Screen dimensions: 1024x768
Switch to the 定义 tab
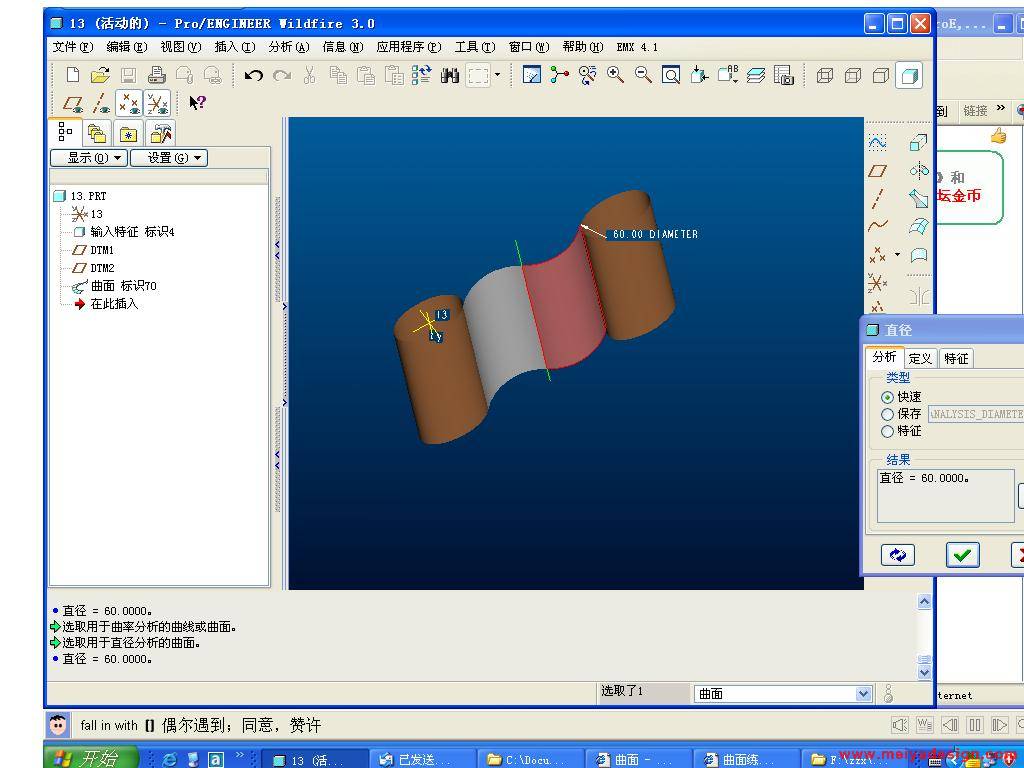click(920, 358)
